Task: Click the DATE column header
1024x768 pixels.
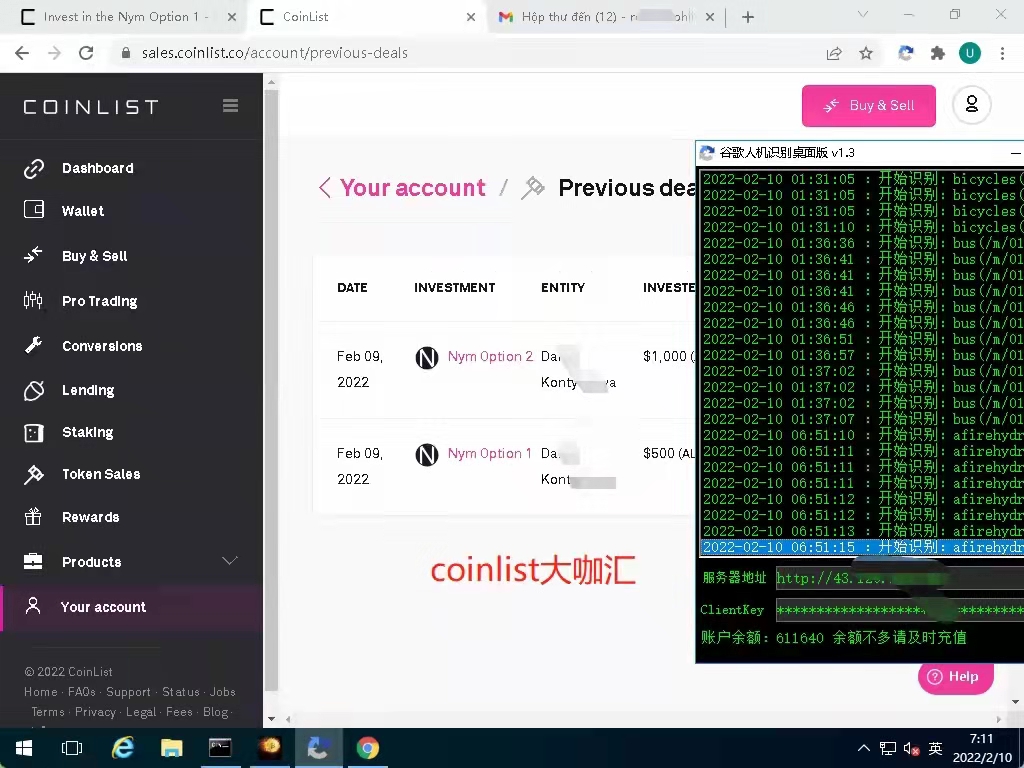Action: pyautogui.click(x=352, y=288)
